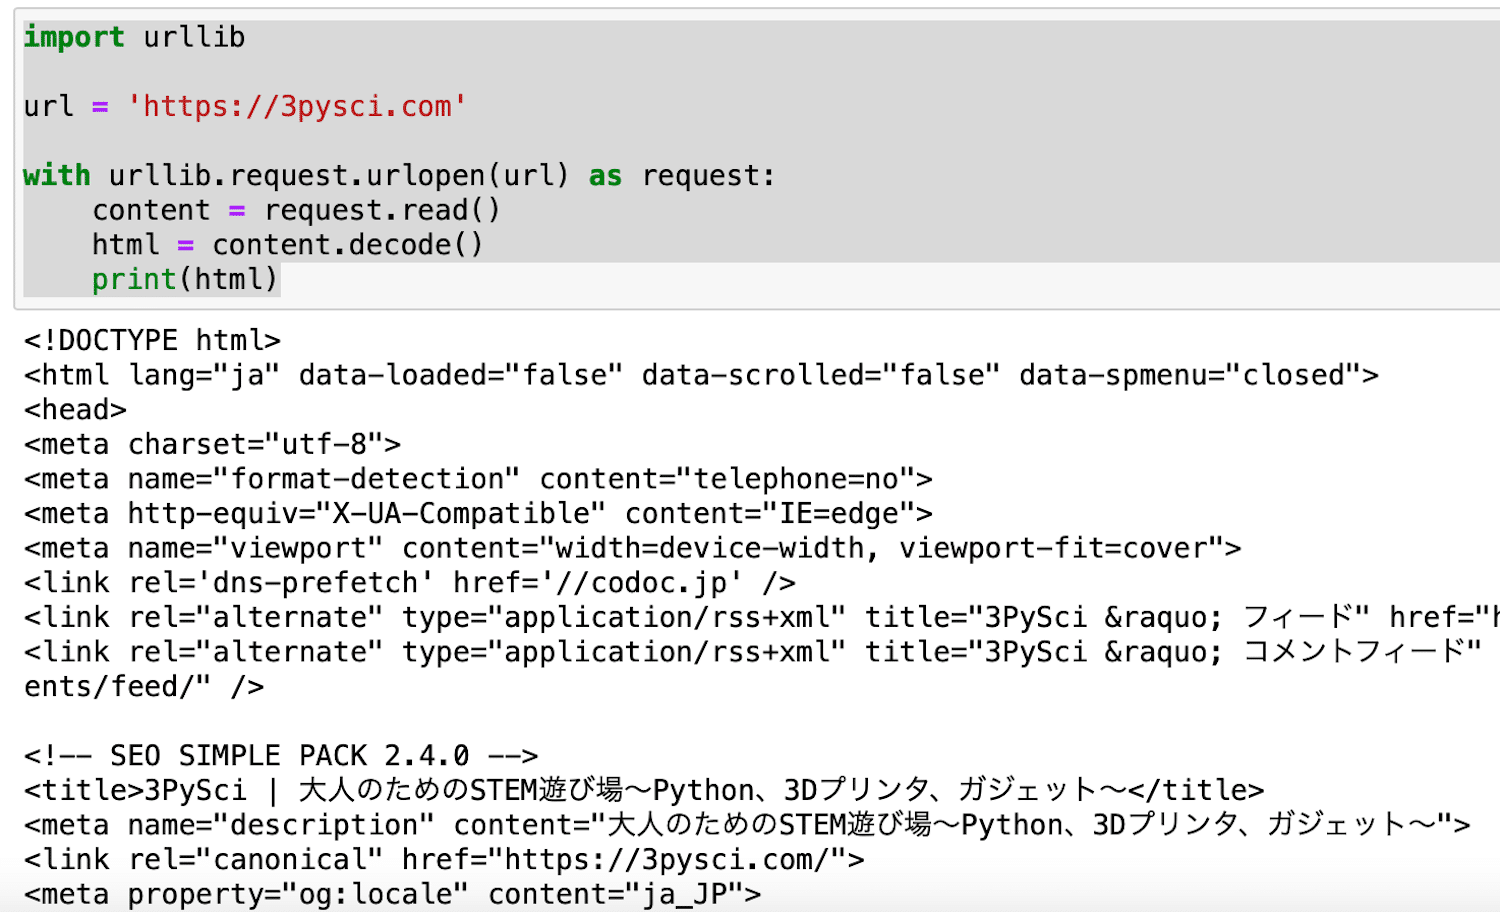Viewport: 1500px width, 912px height.
Task: Click the meta description output line
Action: [747, 825]
